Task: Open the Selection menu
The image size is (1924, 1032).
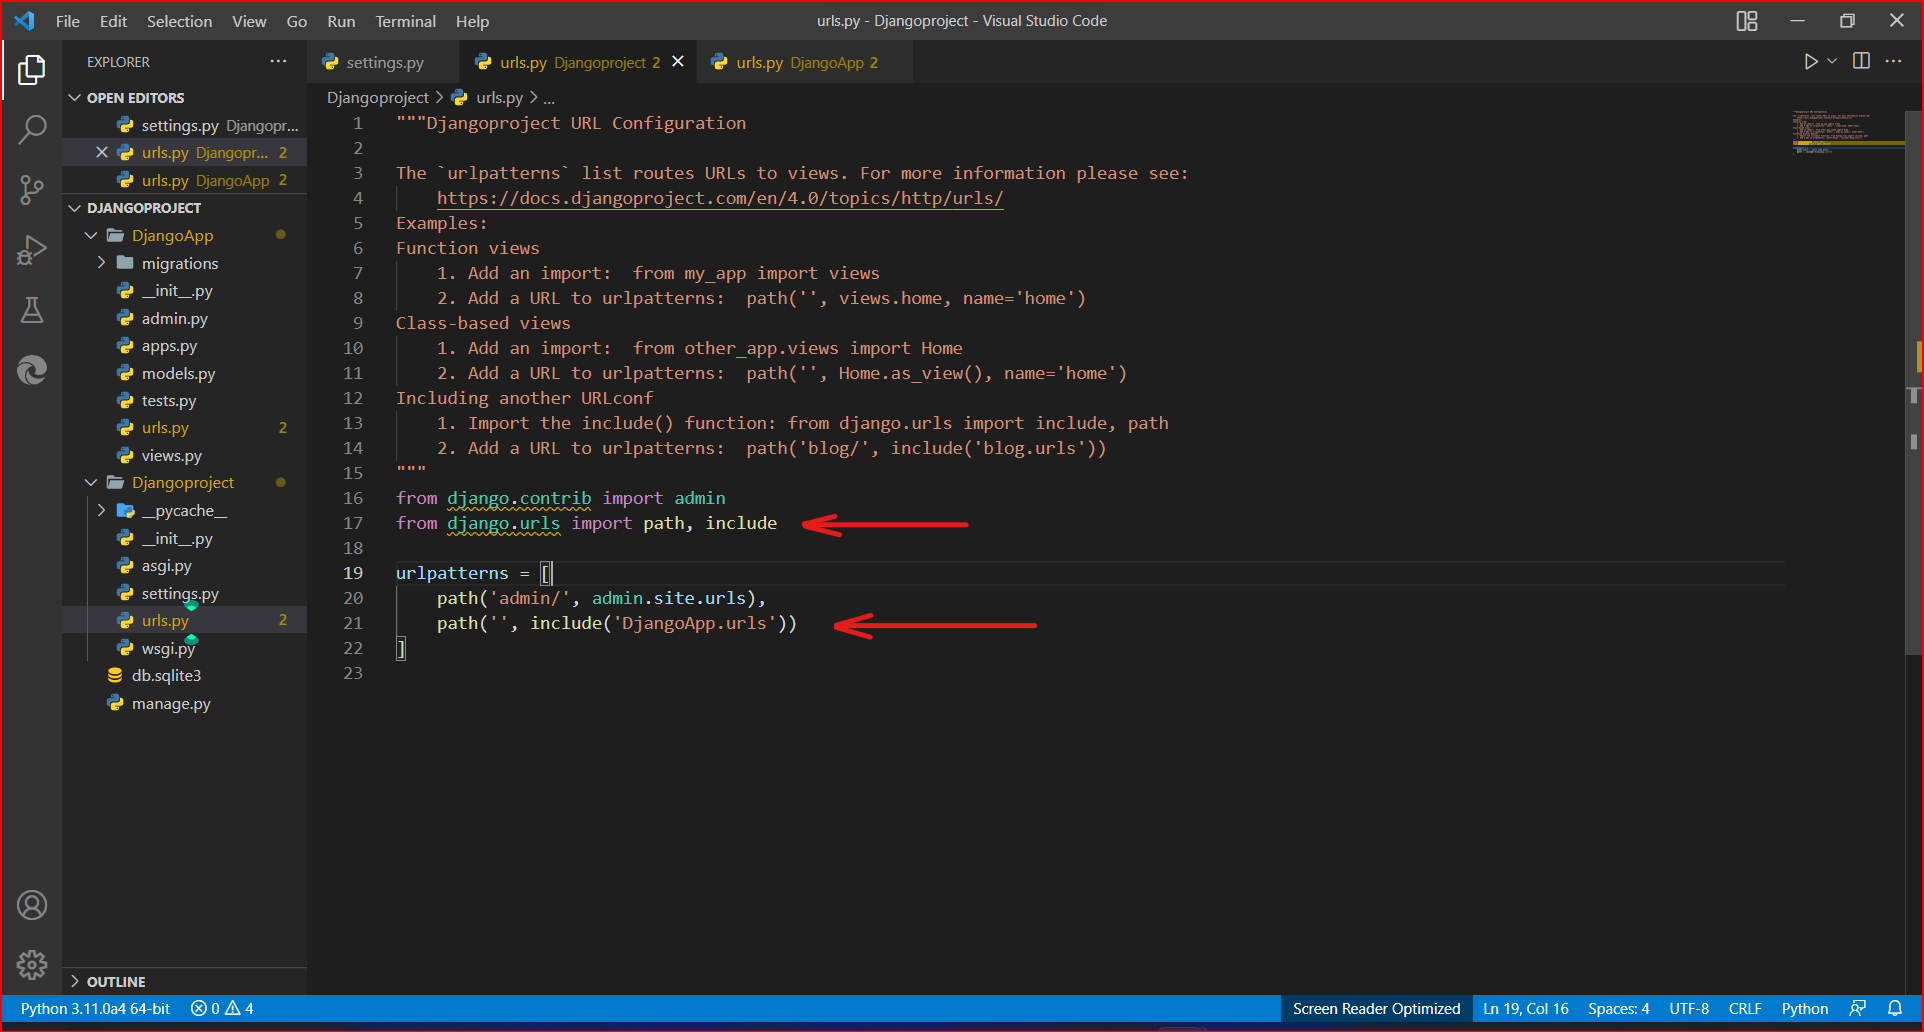Action: 179,21
